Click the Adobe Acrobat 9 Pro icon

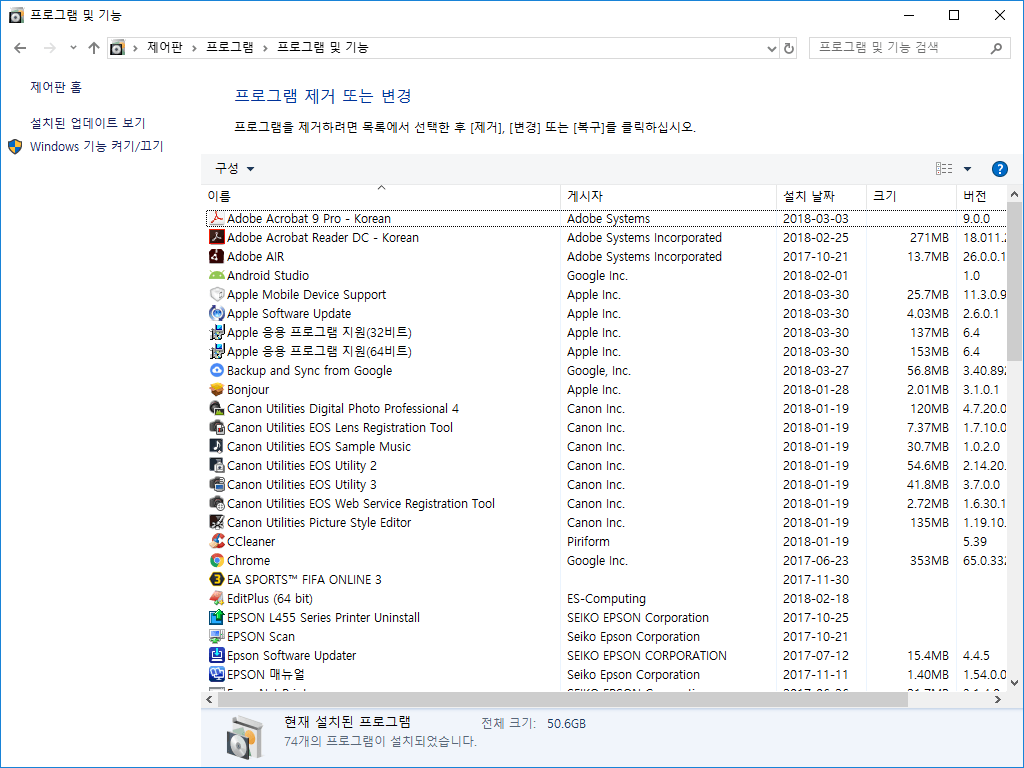pos(217,218)
